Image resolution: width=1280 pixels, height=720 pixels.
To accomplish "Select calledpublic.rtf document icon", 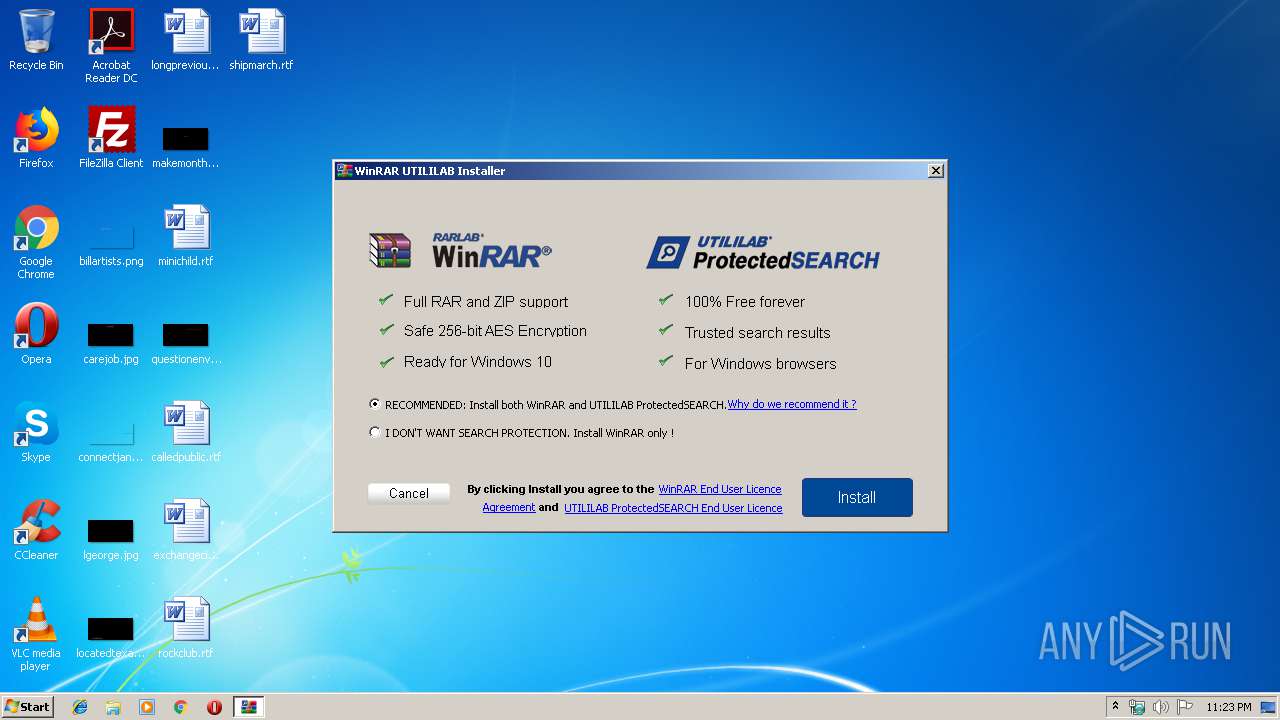I will click(186, 432).
